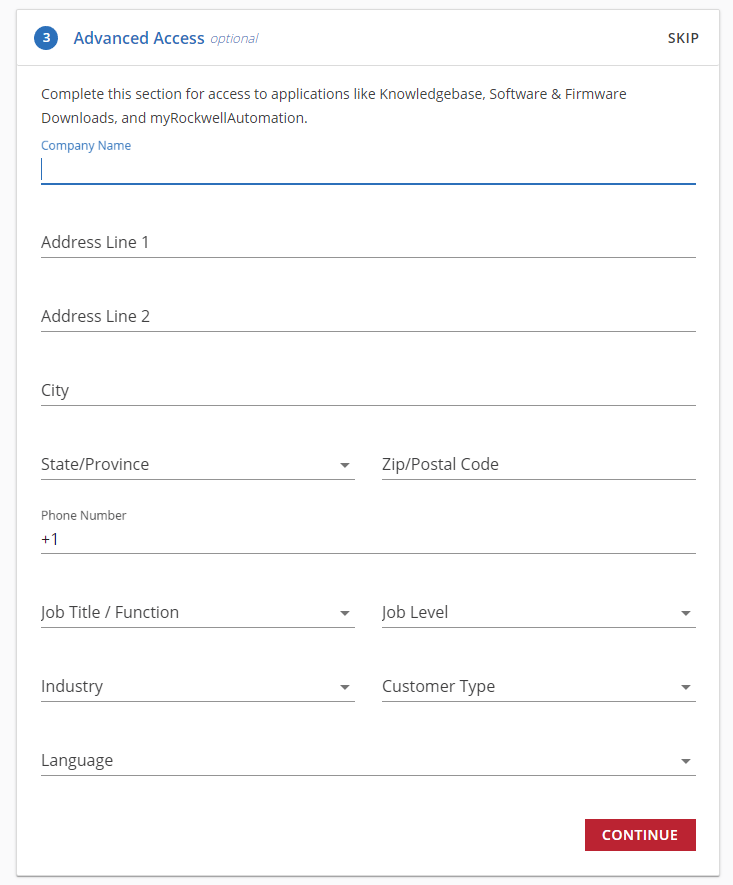Click the SKIP link

(683, 38)
